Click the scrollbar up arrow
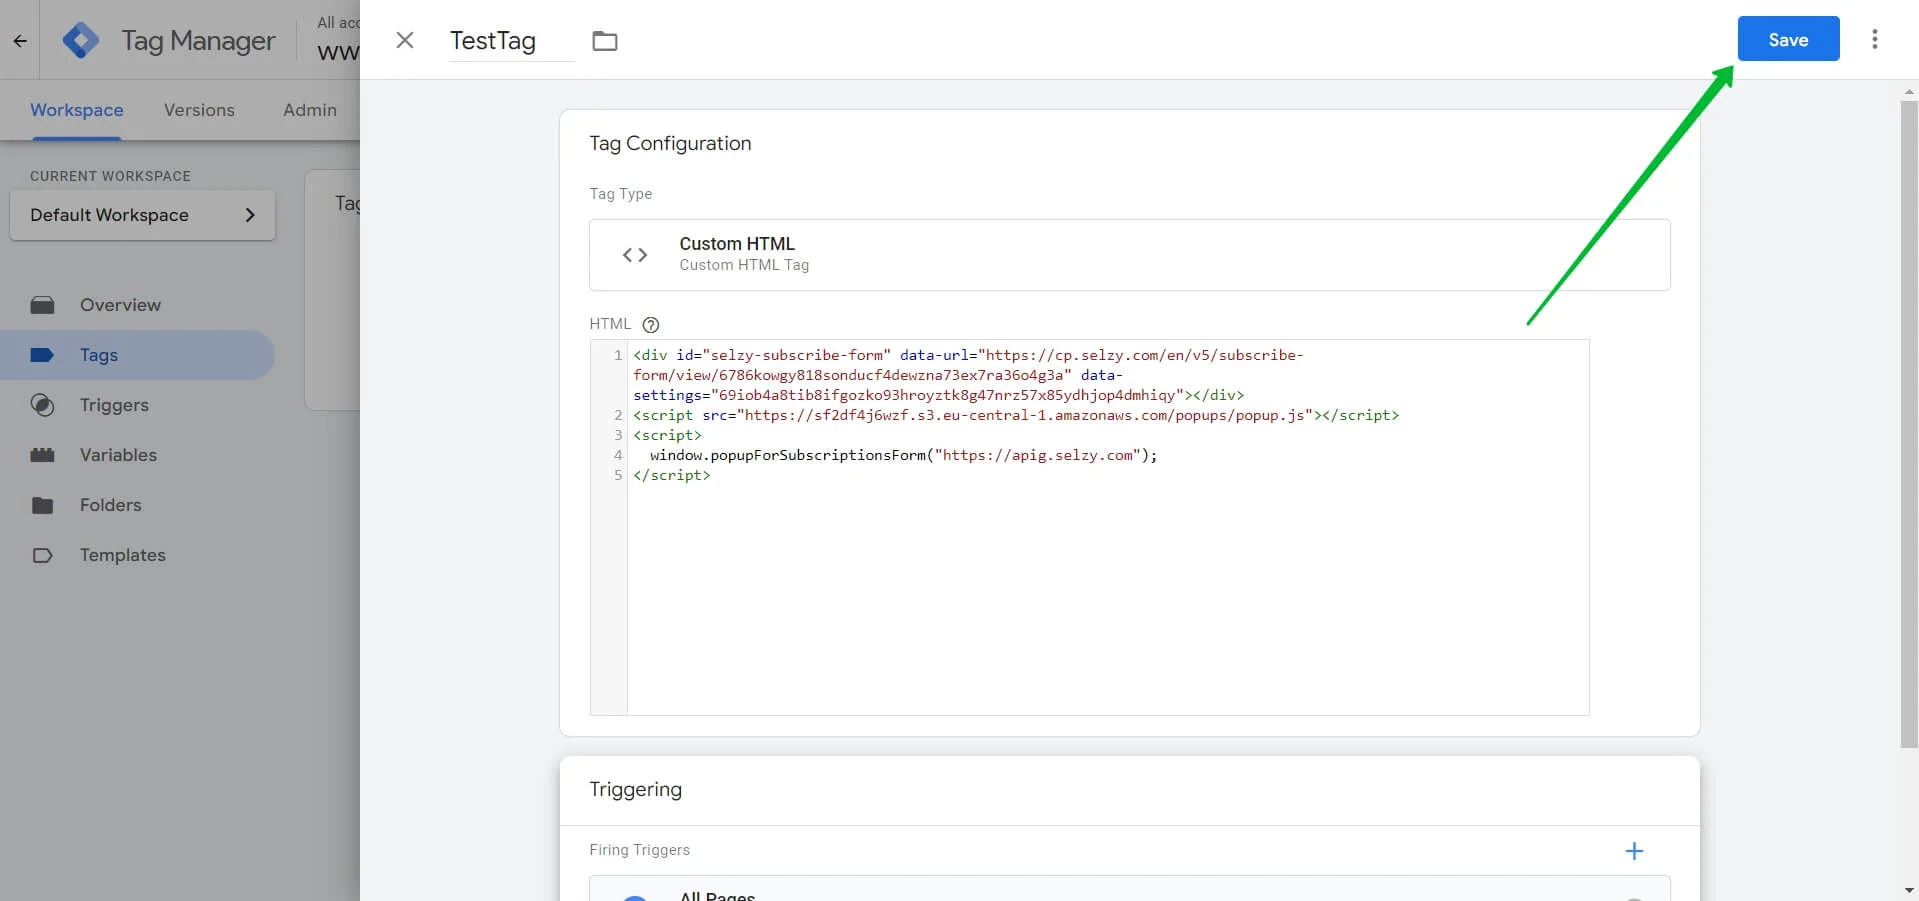The image size is (1919, 901). point(1909,91)
